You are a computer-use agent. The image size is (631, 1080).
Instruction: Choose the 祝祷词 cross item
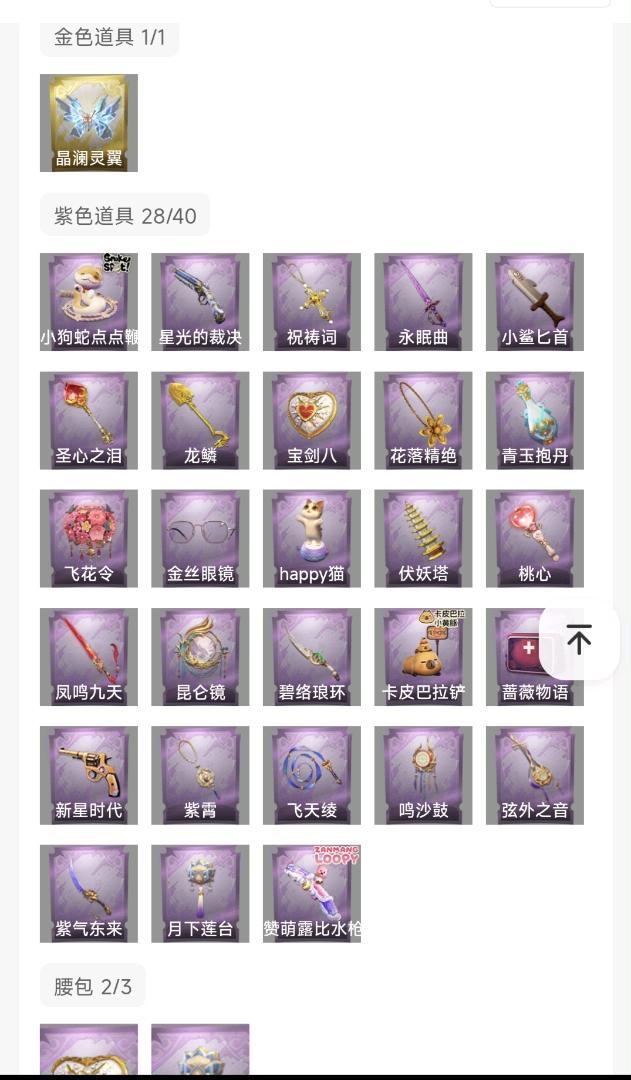click(312, 302)
